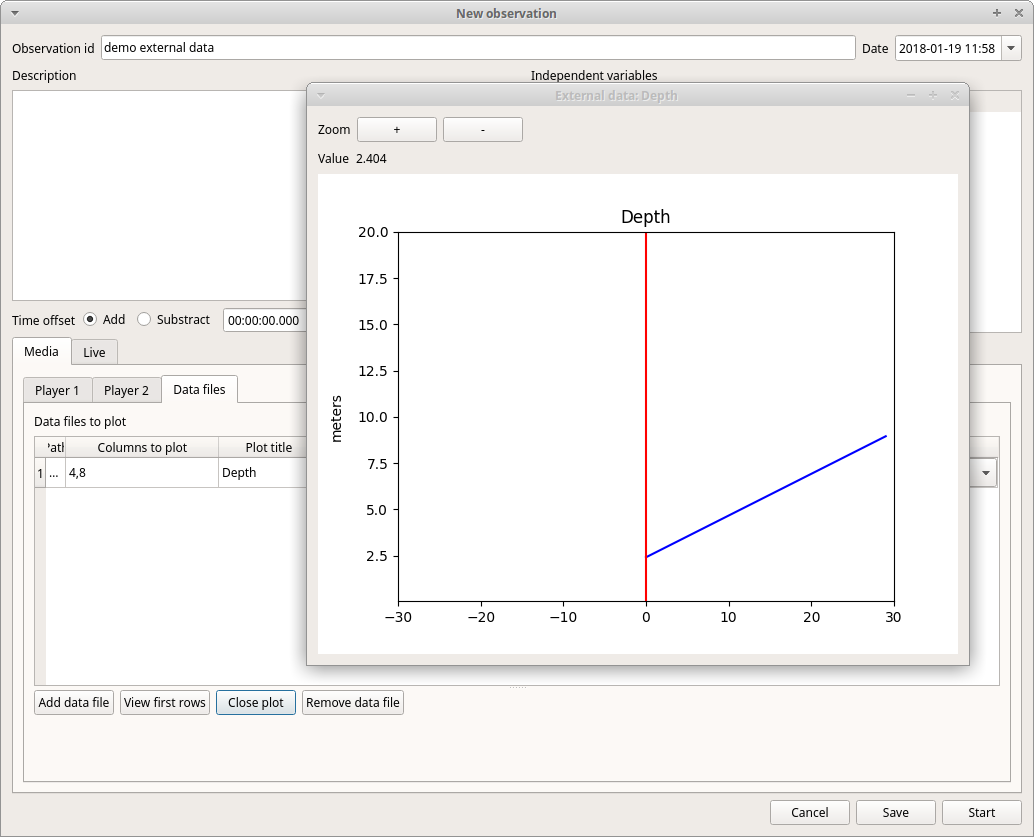Minimize the External data: Depth window
The height and width of the screenshot is (837, 1034).
[x=911, y=96]
